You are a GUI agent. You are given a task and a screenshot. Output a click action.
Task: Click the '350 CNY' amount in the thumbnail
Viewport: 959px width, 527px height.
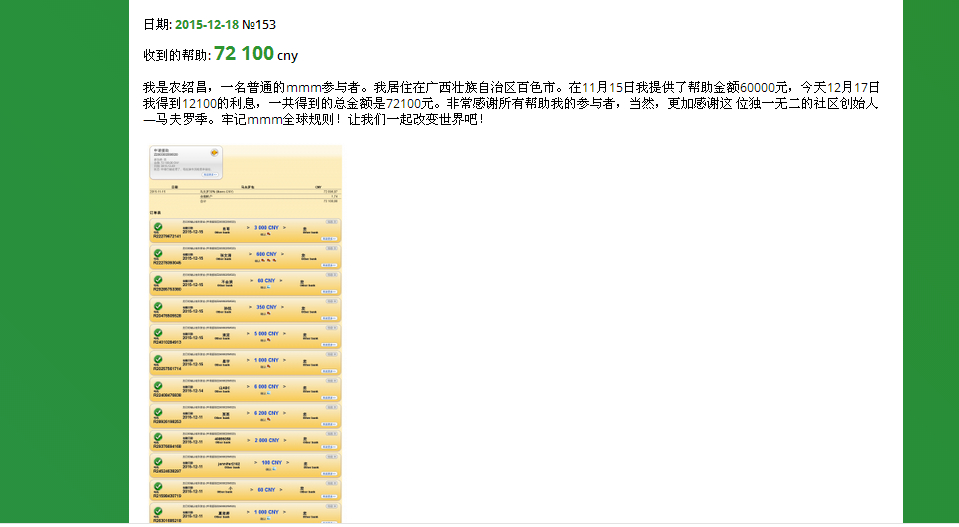(x=266, y=307)
